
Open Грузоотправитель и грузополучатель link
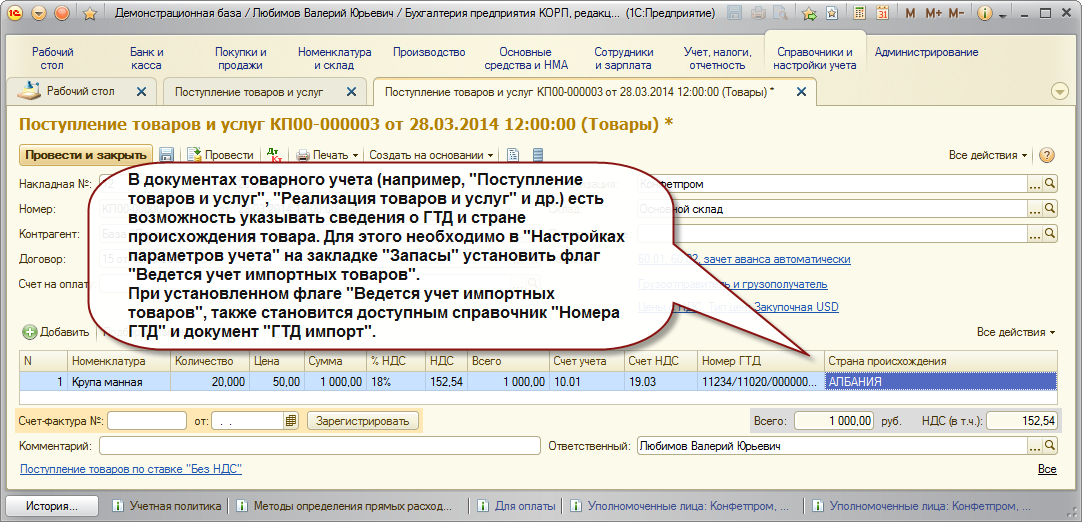(734, 284)
